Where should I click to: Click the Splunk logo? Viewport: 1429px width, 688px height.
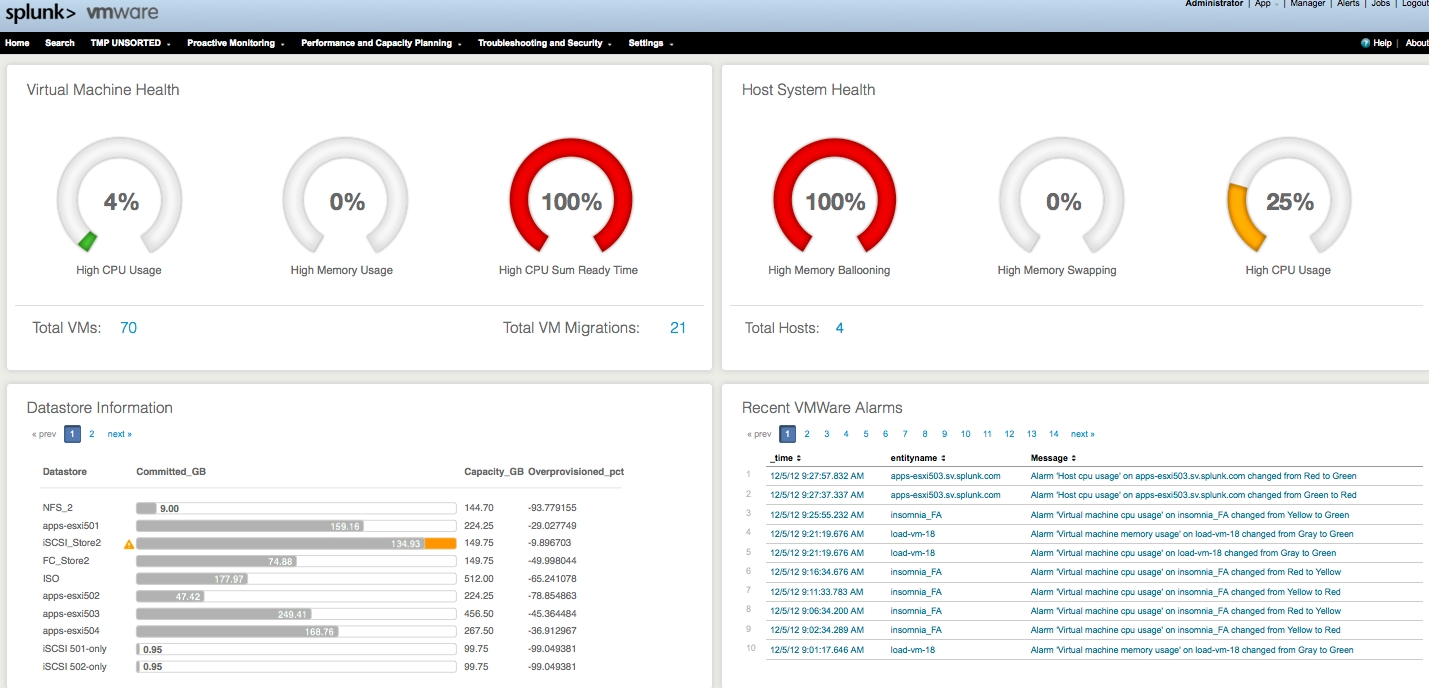click(40, 14)
